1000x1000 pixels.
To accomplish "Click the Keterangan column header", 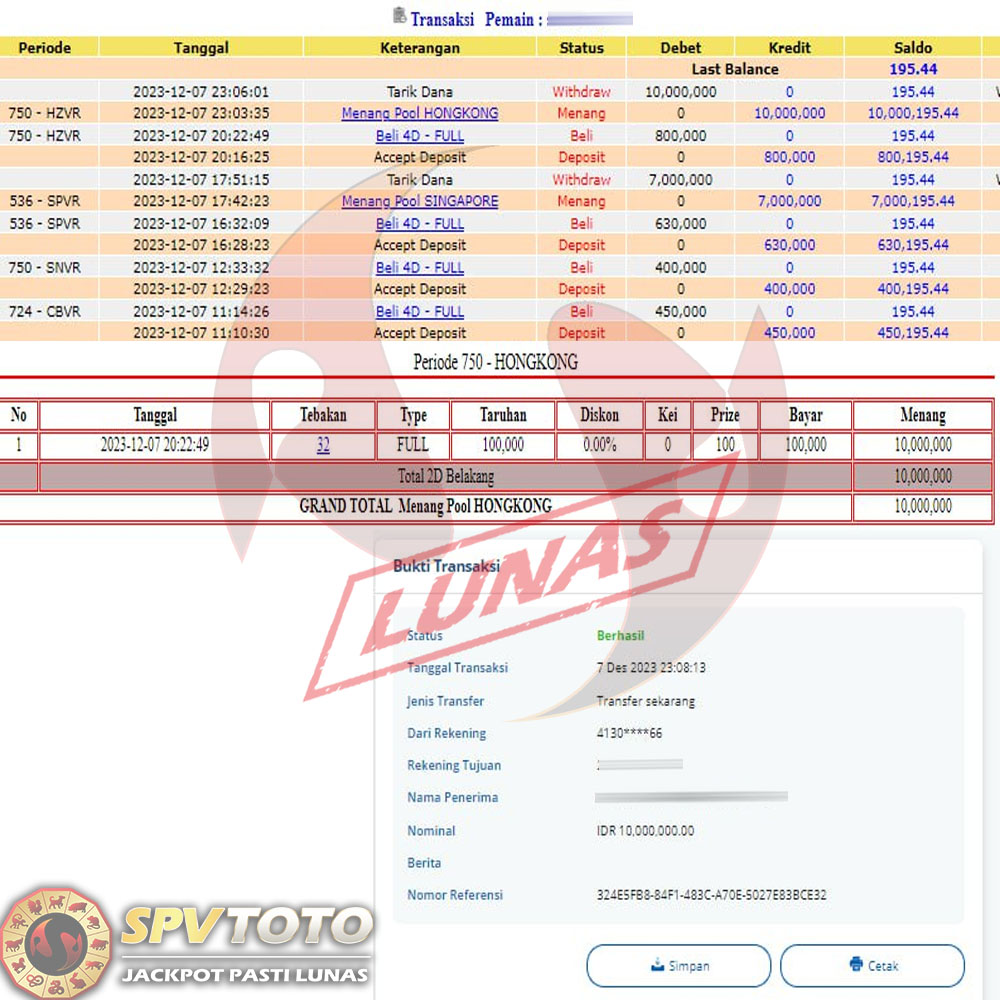I will pos(420,47).
